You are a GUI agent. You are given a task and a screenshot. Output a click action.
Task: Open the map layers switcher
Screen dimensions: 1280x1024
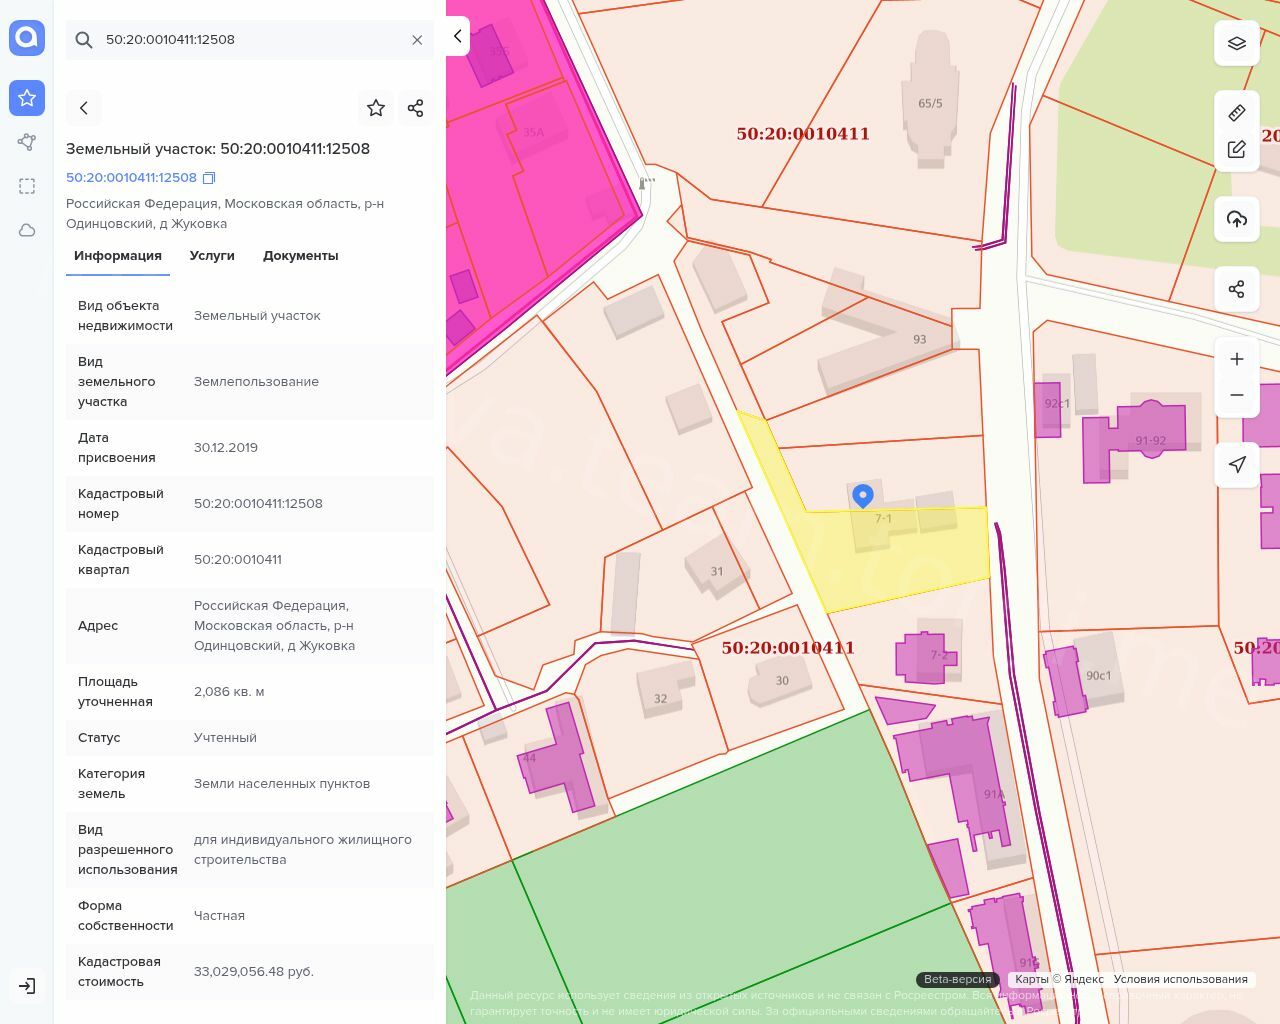(1237, 43)
